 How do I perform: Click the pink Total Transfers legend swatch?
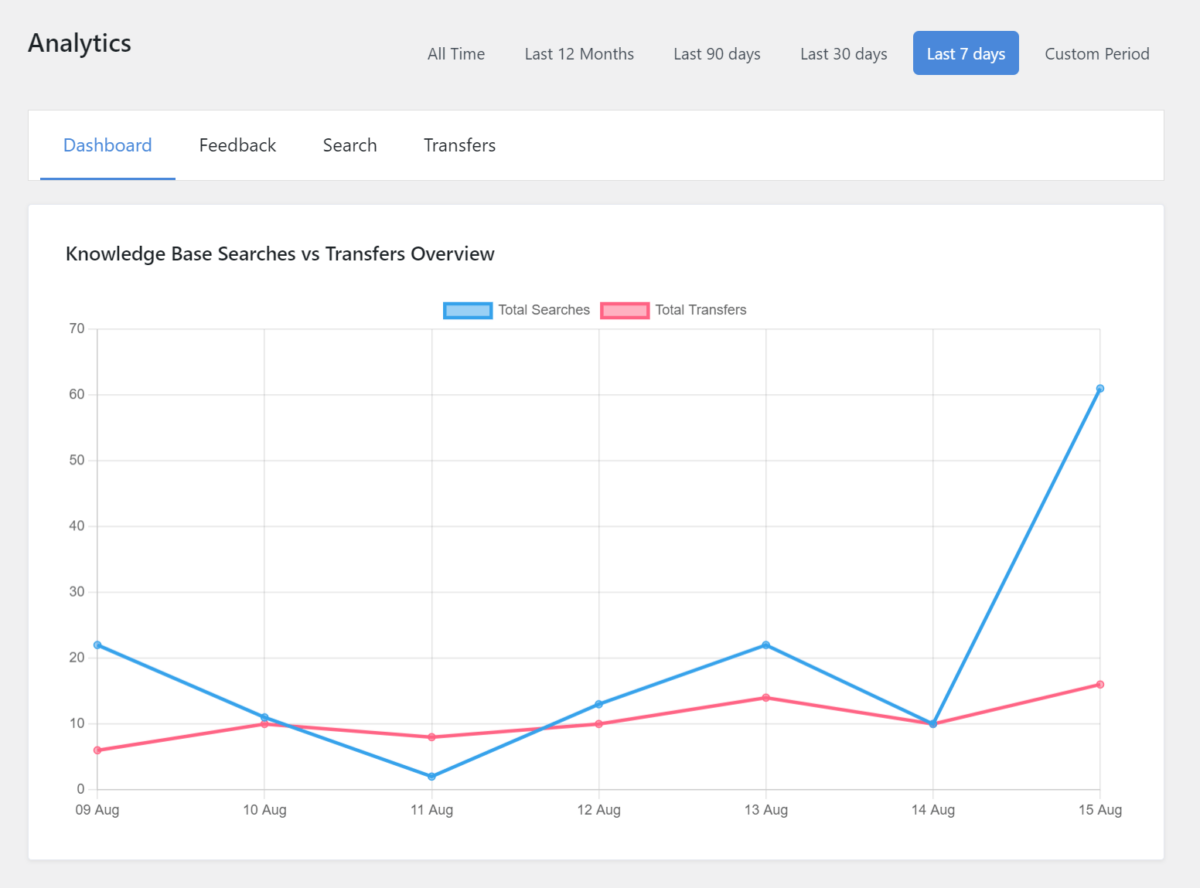click(x=625, y=310)
